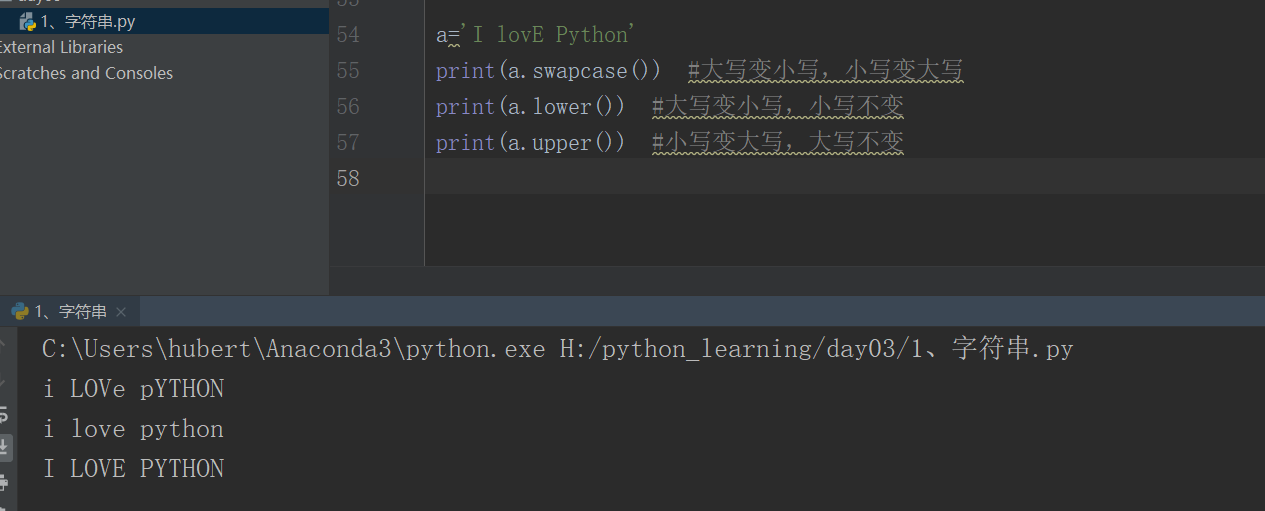This screenshot has height=511, width=1265.
Task: Click on a.upper() call in line 57
Action: (561, 143)
